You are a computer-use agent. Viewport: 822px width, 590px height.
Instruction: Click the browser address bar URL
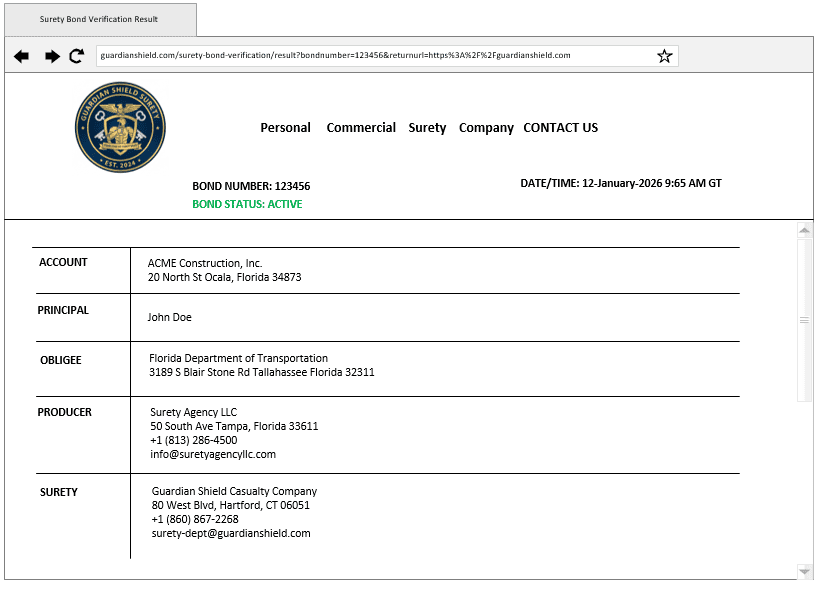tap(335, 56)
